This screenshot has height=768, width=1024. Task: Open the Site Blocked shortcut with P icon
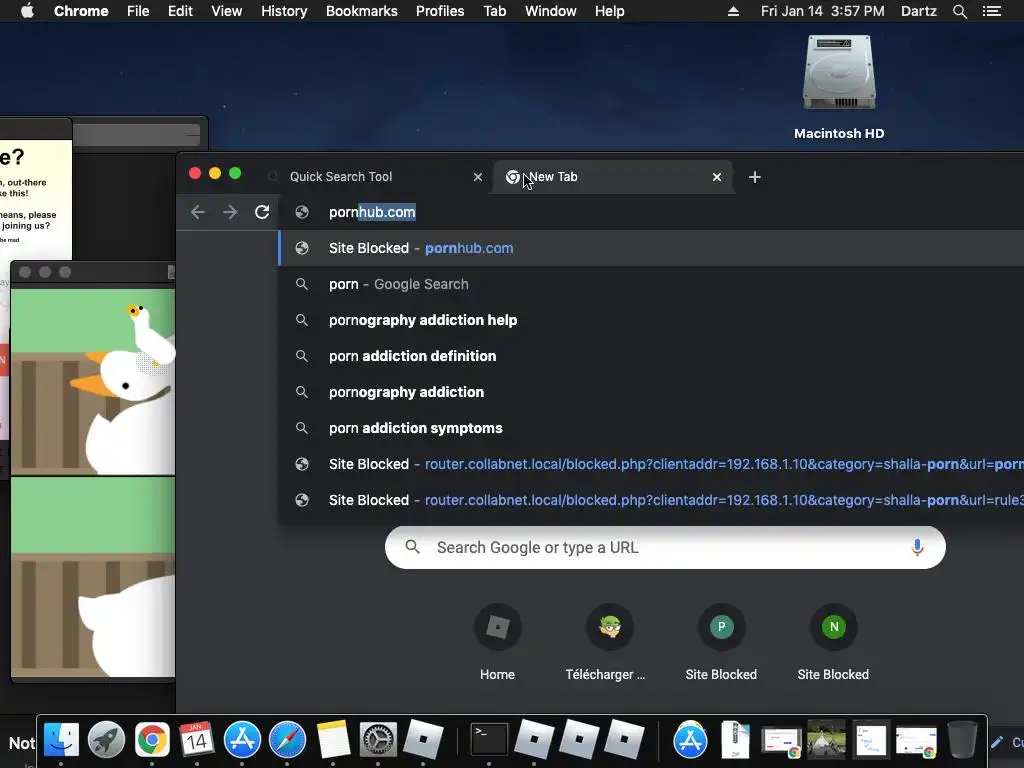pyautogui.click(x=721, y=643)
